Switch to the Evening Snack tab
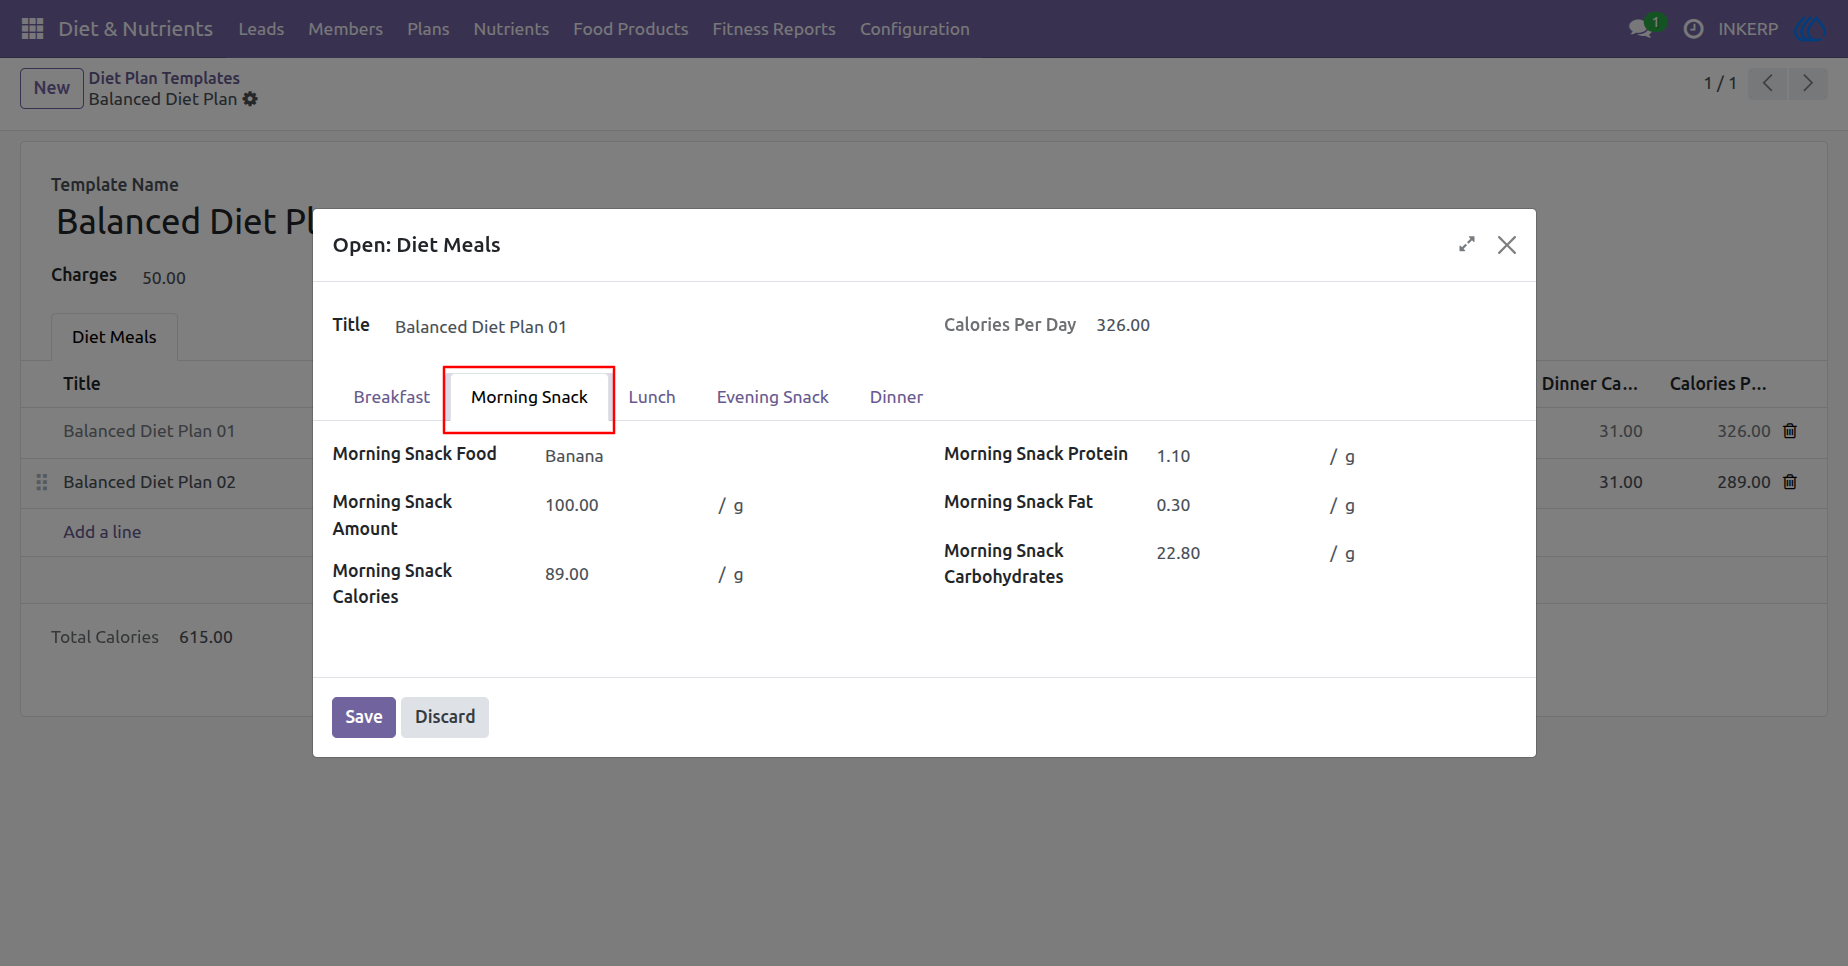Image resolution: width=1848 pixels, height=966 pixels. [773, 397]
